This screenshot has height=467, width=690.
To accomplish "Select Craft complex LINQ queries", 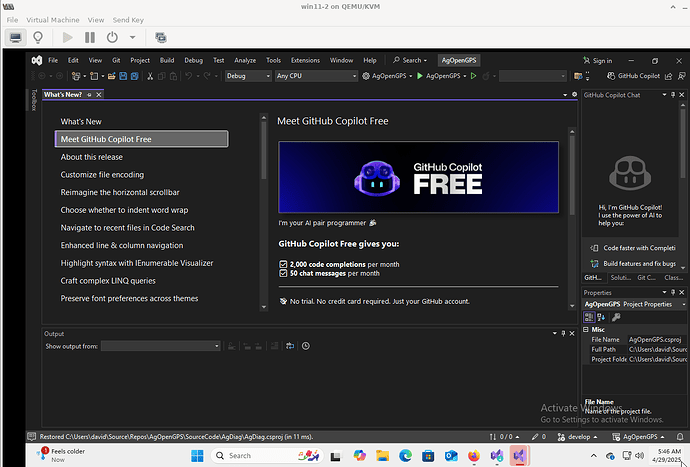I will point(108,281).
